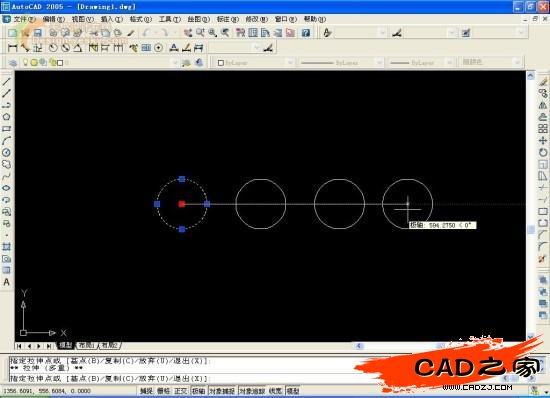Click the Linear dimension tool icon
Screen dimensions: 550x398
click(x=12, y=48)
